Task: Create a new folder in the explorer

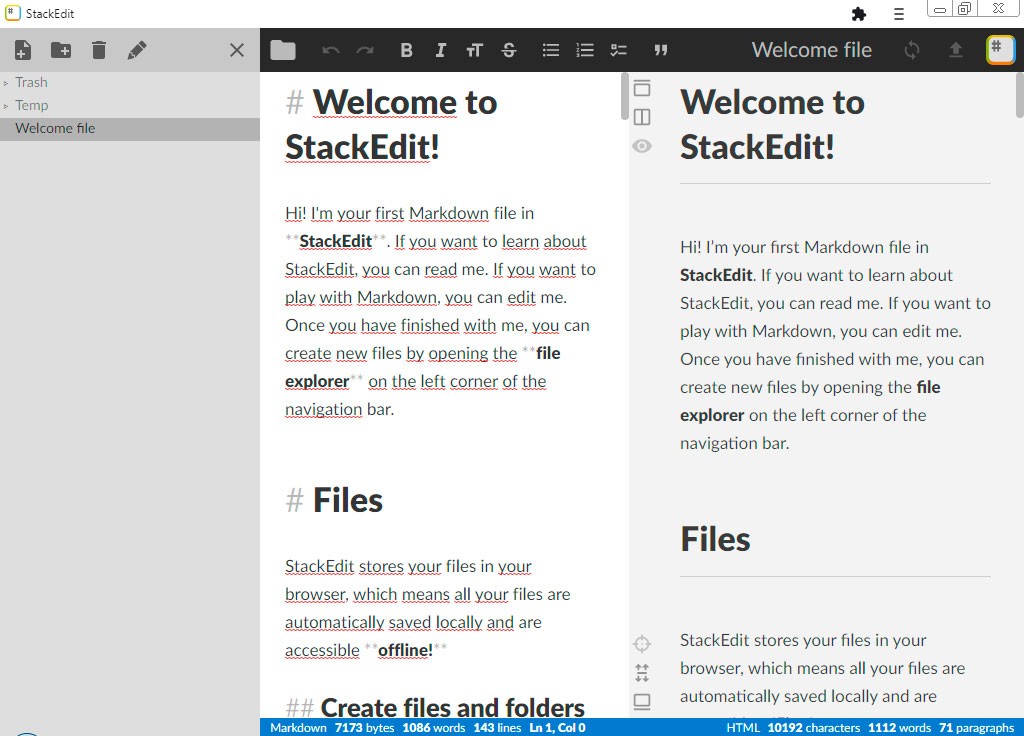Action: click(61, 50)
